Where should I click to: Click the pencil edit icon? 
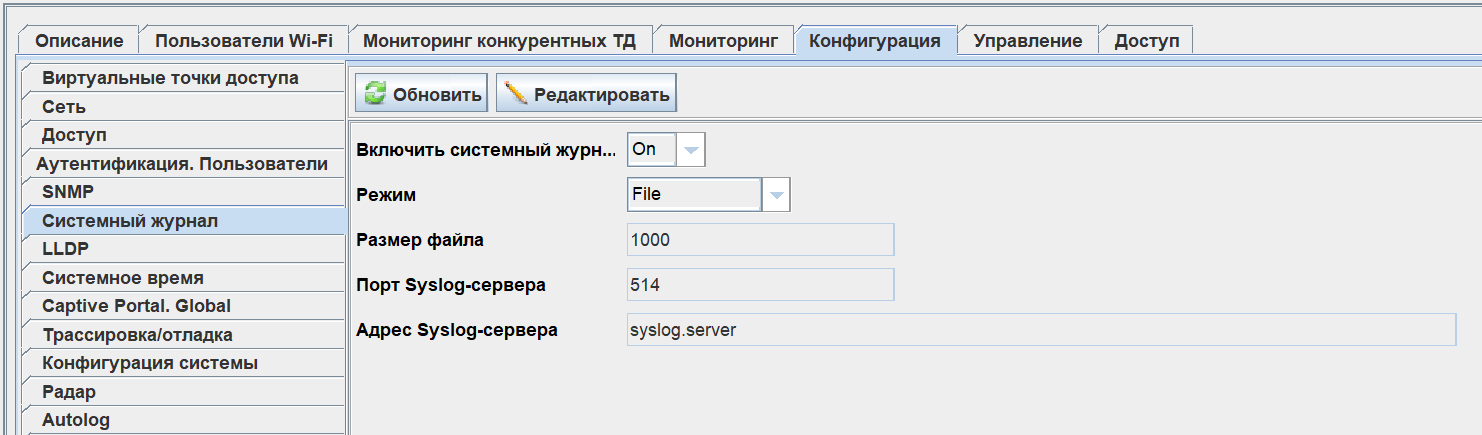click(x=516, y=94)
